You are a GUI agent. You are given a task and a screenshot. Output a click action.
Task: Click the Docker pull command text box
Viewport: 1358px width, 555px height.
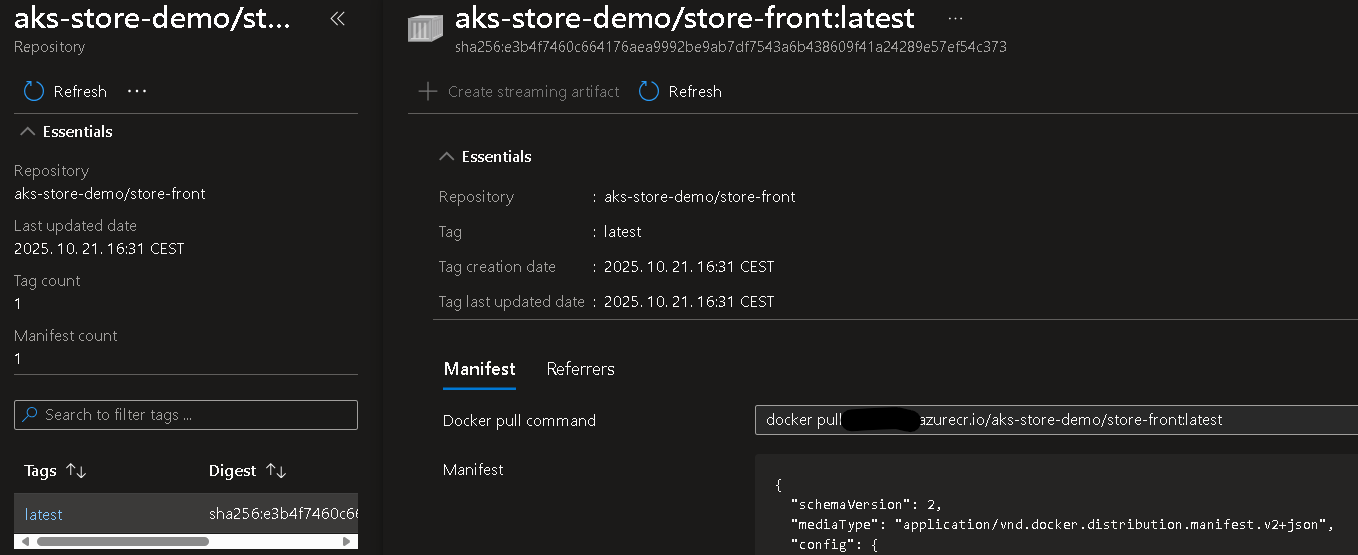tap(1050, 420)
